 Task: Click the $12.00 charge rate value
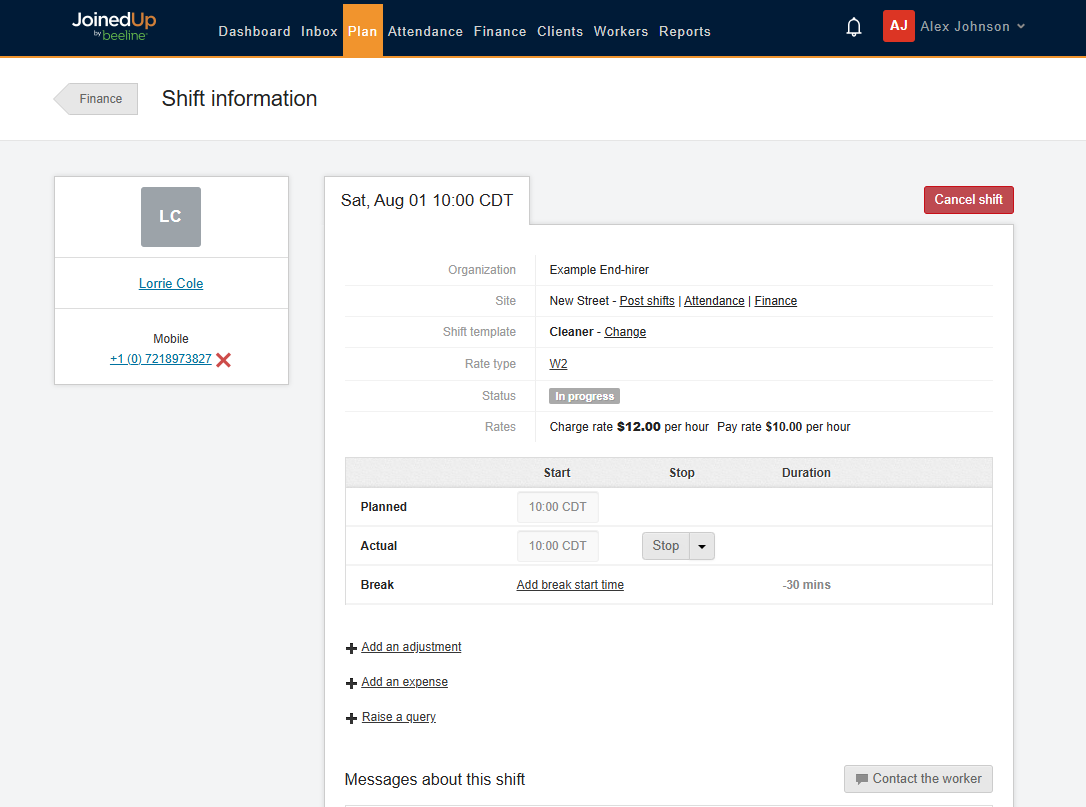tap(639, 427)
